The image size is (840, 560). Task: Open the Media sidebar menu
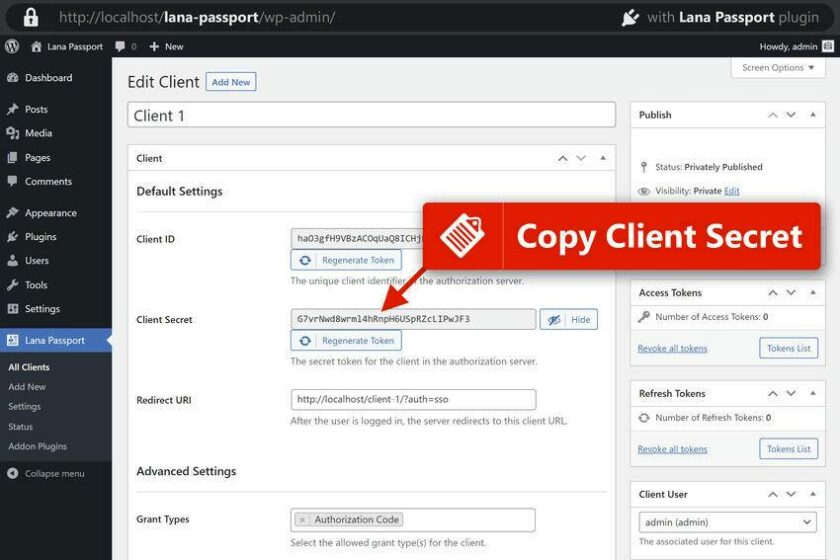click(x=38, y=133)
